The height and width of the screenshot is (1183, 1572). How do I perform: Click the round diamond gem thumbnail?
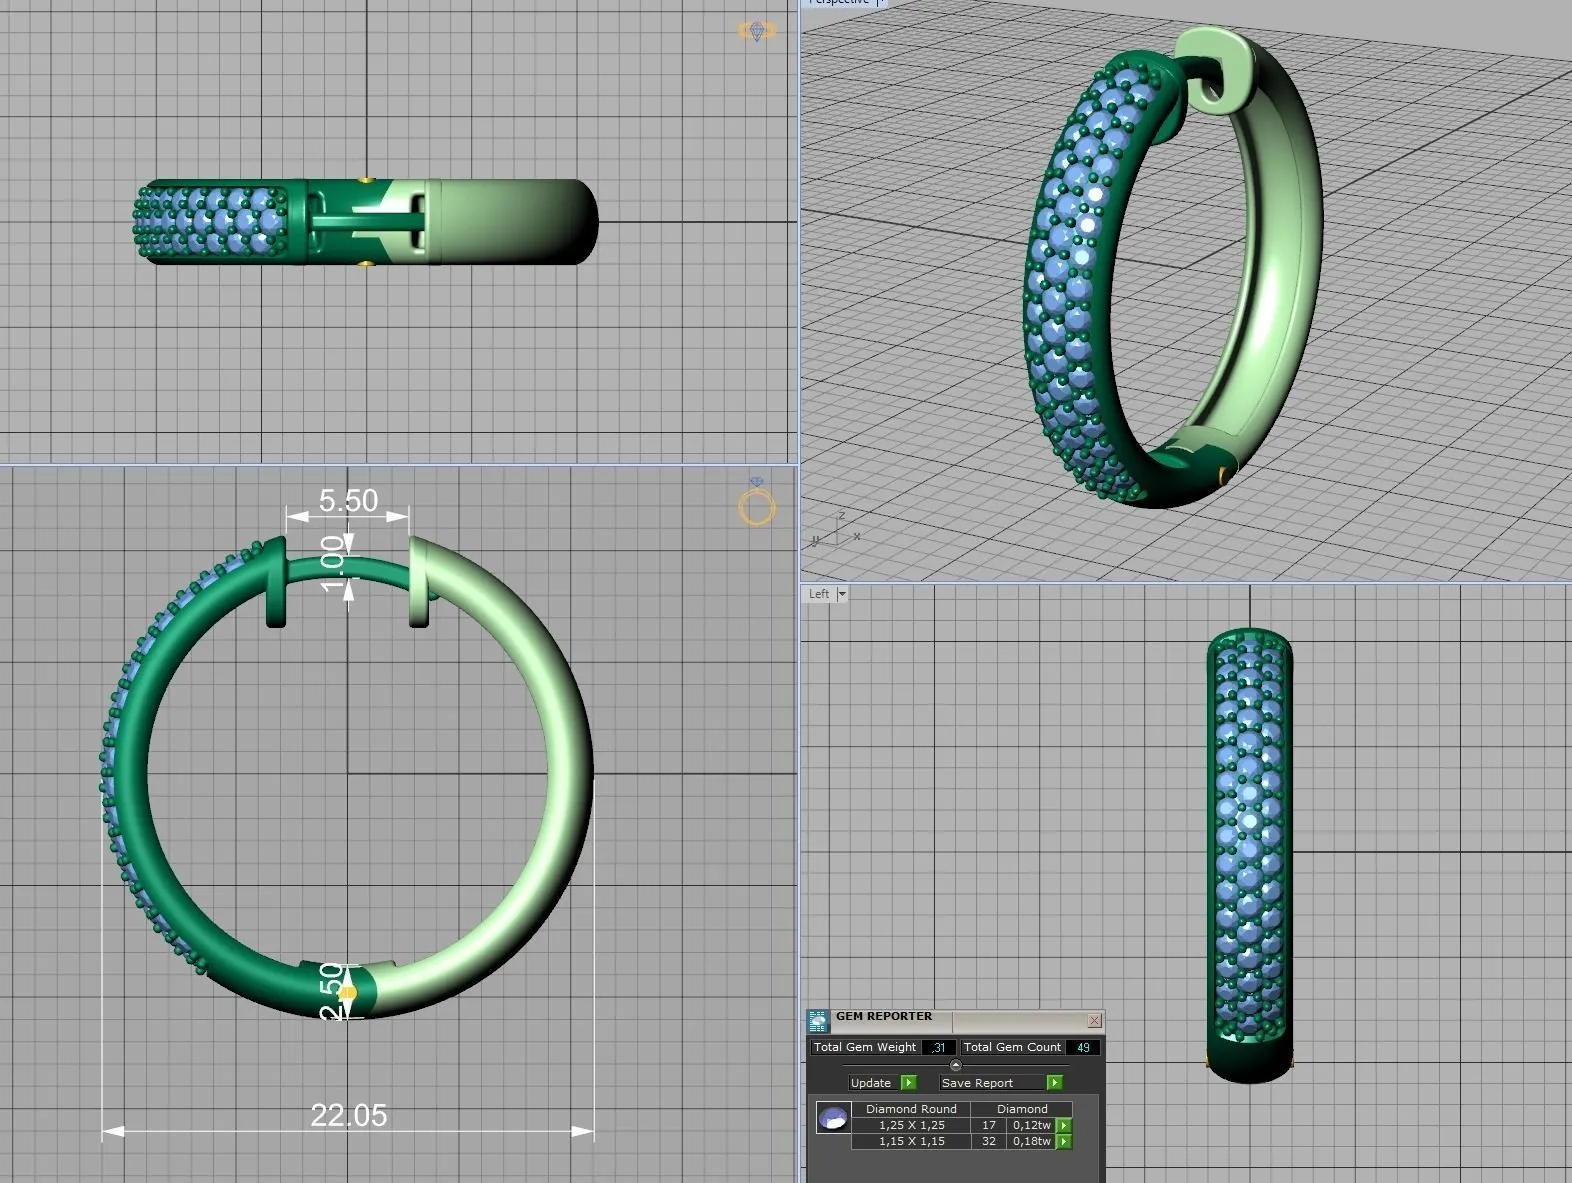(x=833, y=1118)
